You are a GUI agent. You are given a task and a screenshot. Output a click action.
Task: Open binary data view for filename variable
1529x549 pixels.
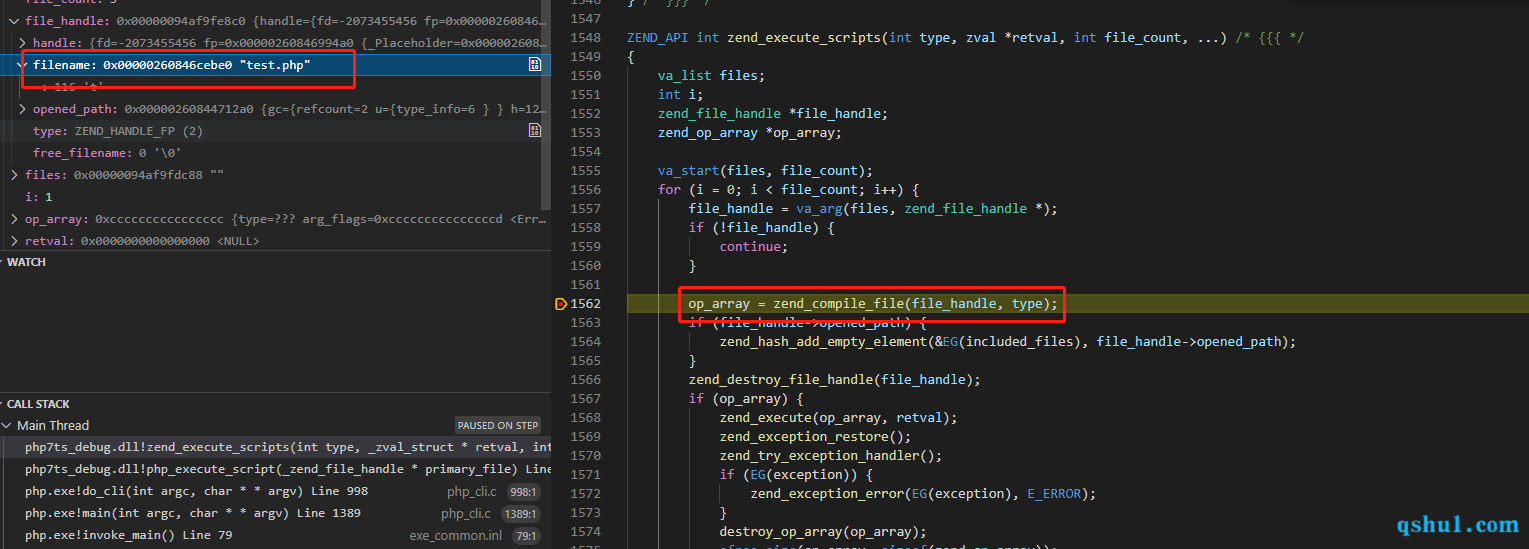tap(535, 64)
